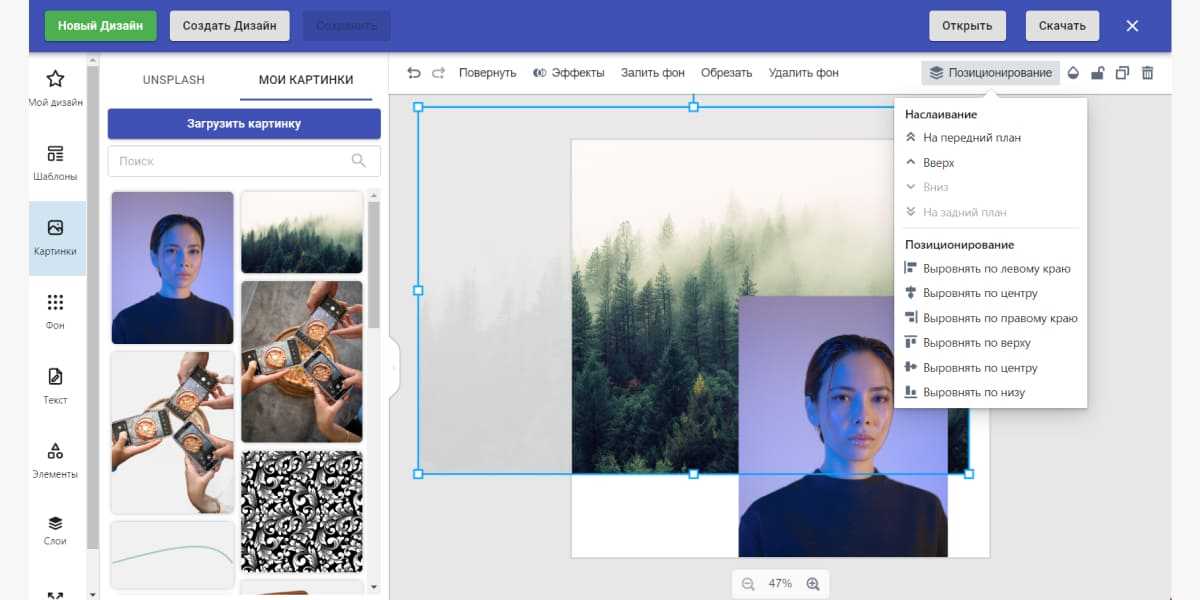This screenshot has width=1200, height=600.
Task: Click the top-left resize handle of selection
Action: (x=418, y=107)
